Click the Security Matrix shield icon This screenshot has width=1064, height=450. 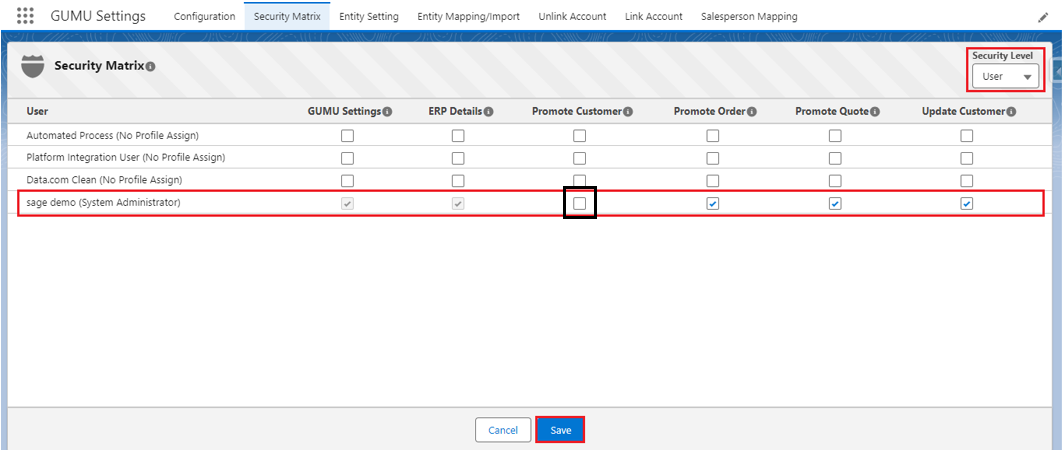pos(33,65)
